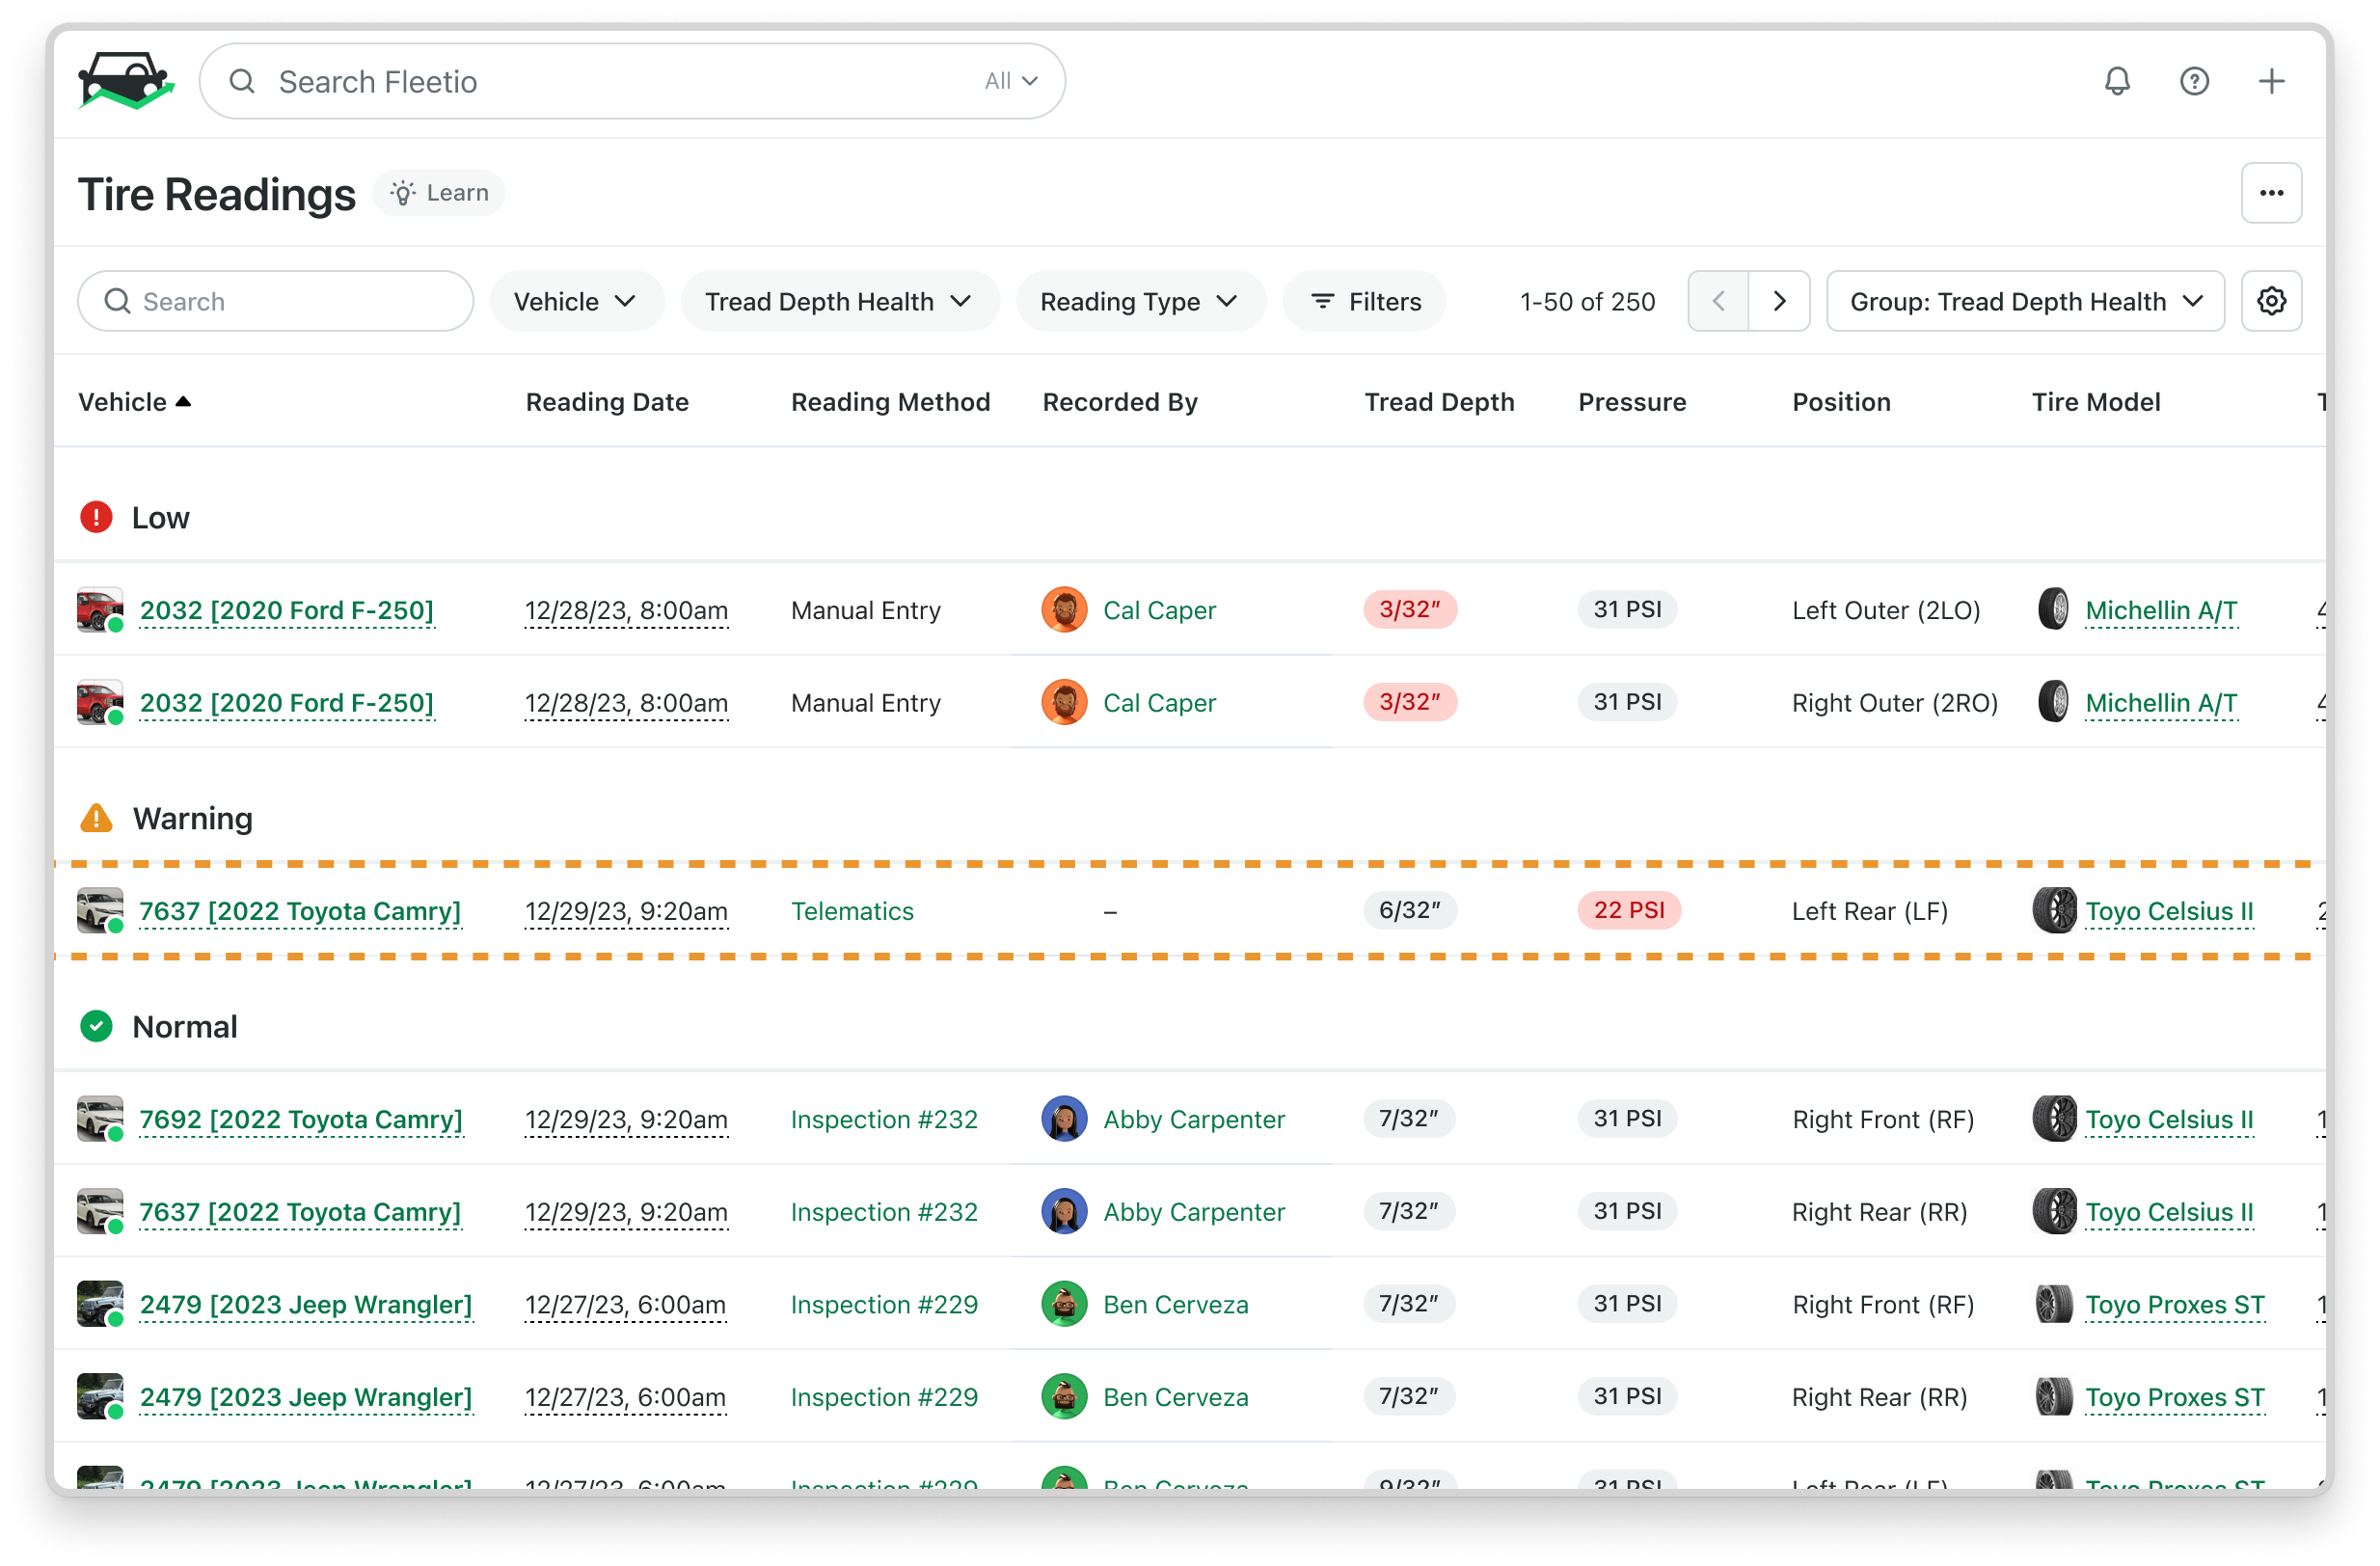Click Michellin A/T tire icon in Left Outer row

click(x=2053, y=609)
